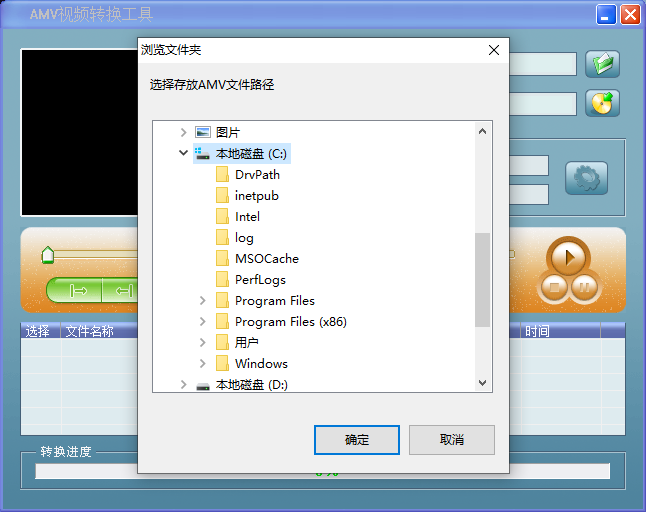Select the PerfLogs folder
The width and height of the screenshot is (646, 512).
pos(251,280)
